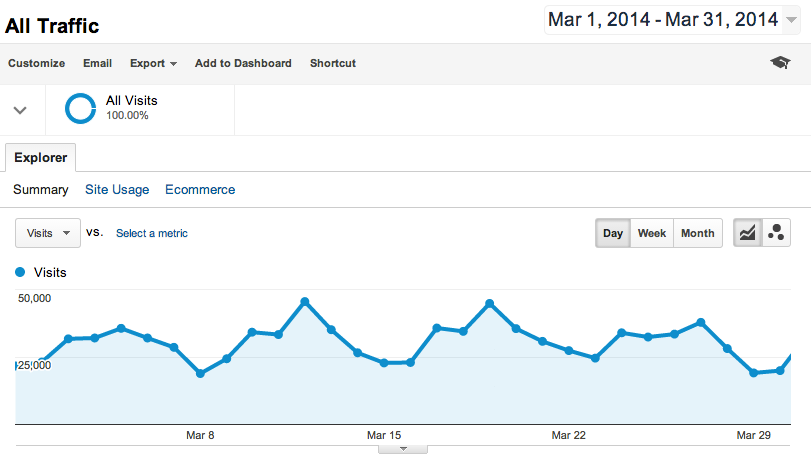Toggle graph to Month view
Viewport: 811px width, 470px height.
pyautogui.click(x=698, y=233)
